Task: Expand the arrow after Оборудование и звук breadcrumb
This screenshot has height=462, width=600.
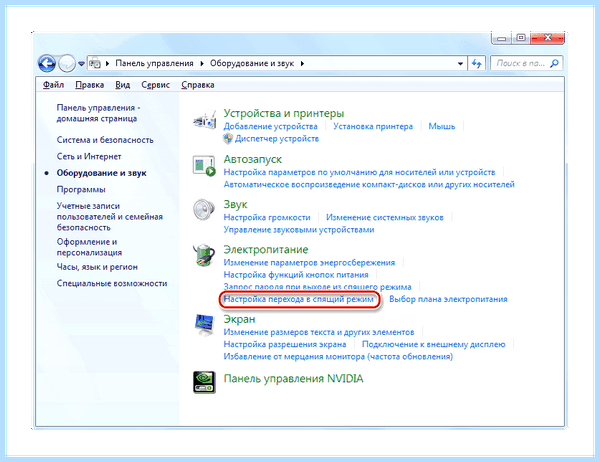Action: pos(302,64)
